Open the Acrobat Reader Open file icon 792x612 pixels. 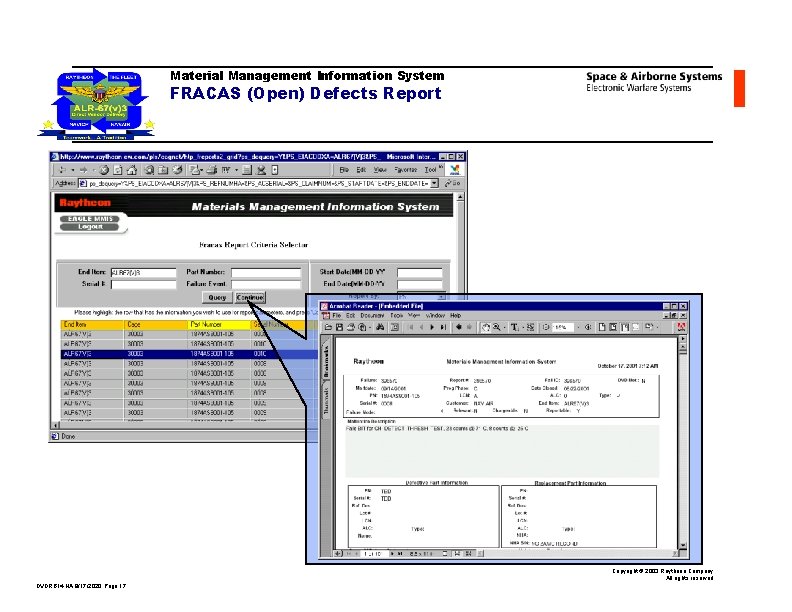[x=328, y=327]
